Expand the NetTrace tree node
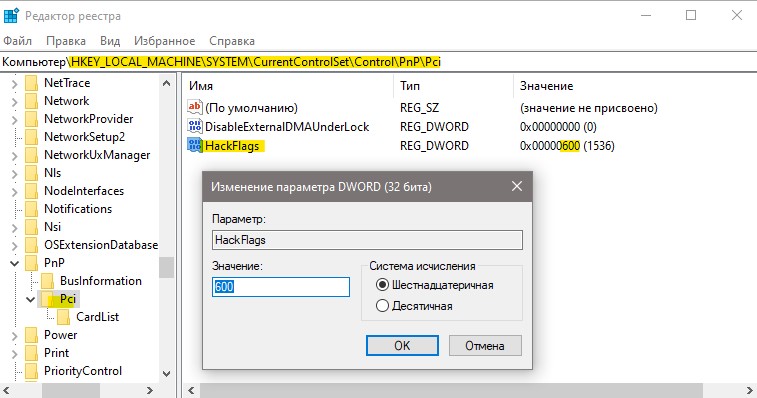757x398 pixels. tap(14, 84)
